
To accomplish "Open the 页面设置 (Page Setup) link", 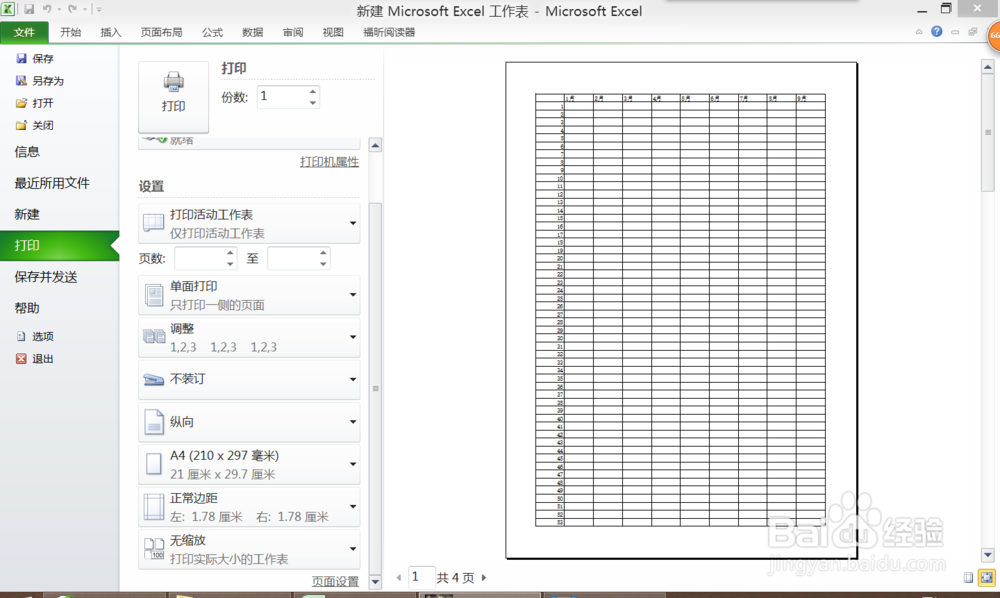I will [335, 581].
